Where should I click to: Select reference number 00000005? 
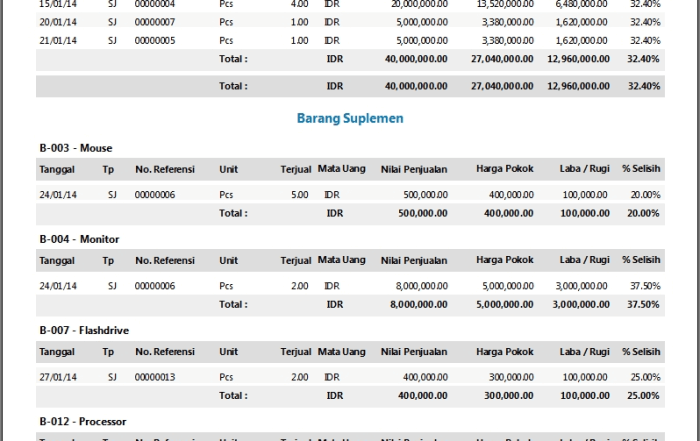(x=154, y=40)
